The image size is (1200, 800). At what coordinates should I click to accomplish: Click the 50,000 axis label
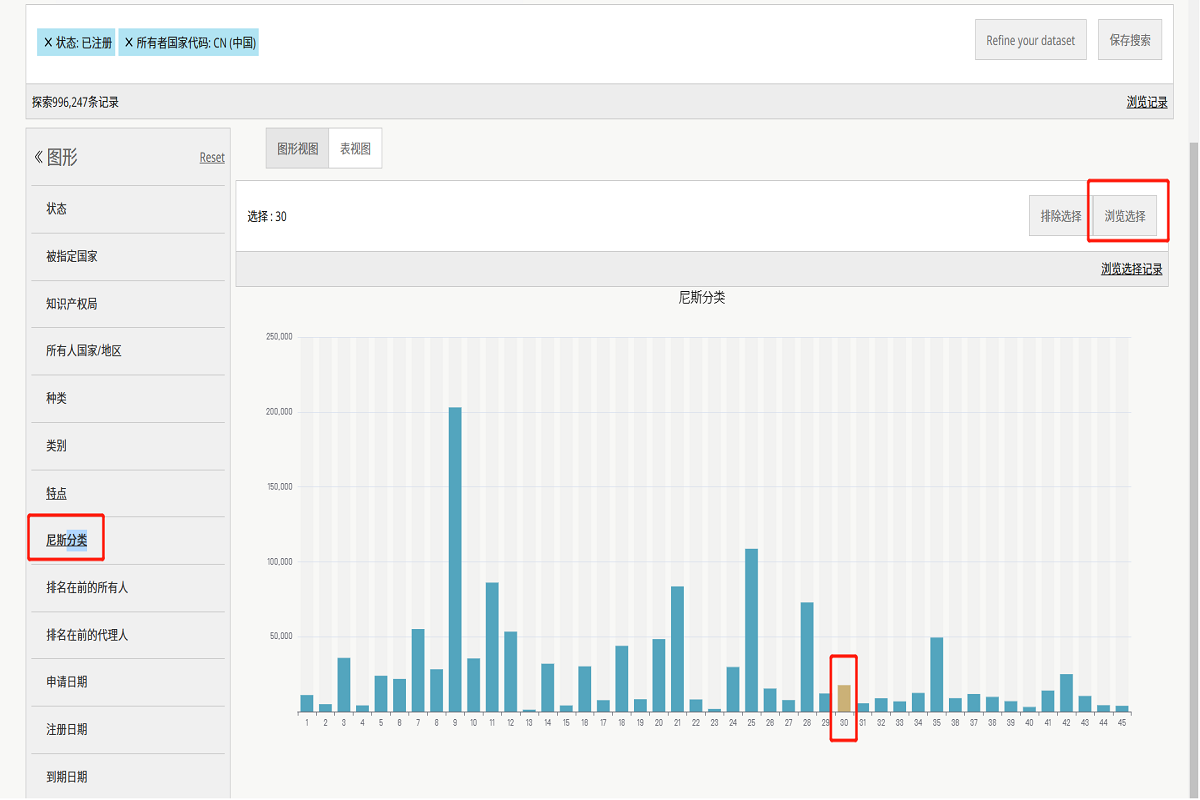point(280,637)
